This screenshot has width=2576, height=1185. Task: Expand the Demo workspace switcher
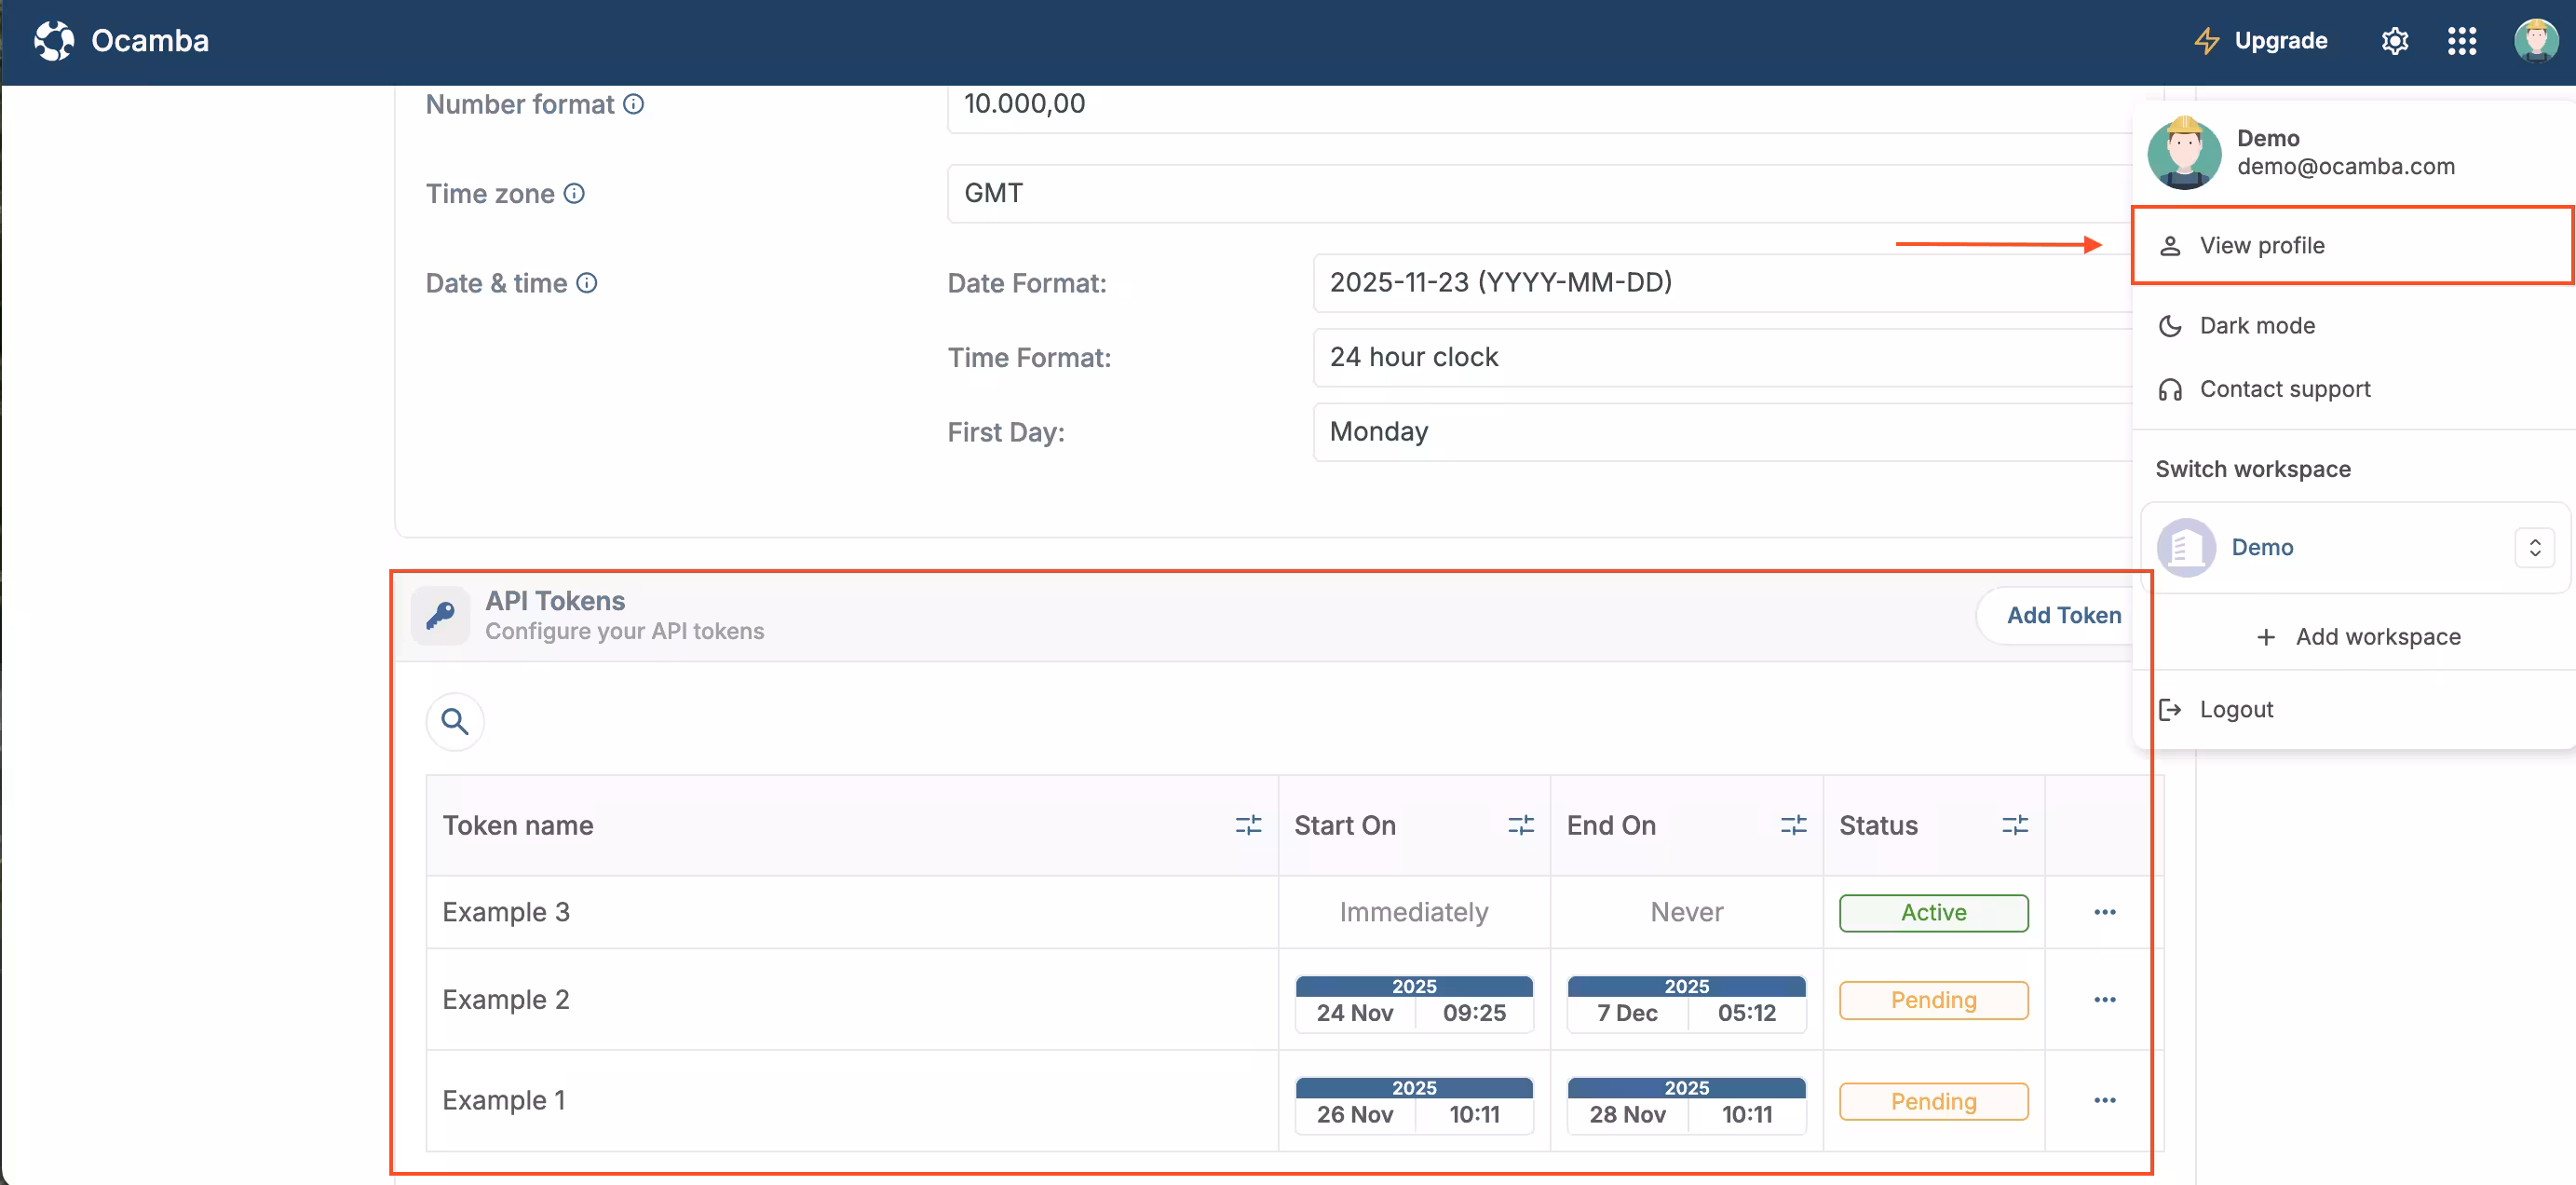tap(2533, 547)
